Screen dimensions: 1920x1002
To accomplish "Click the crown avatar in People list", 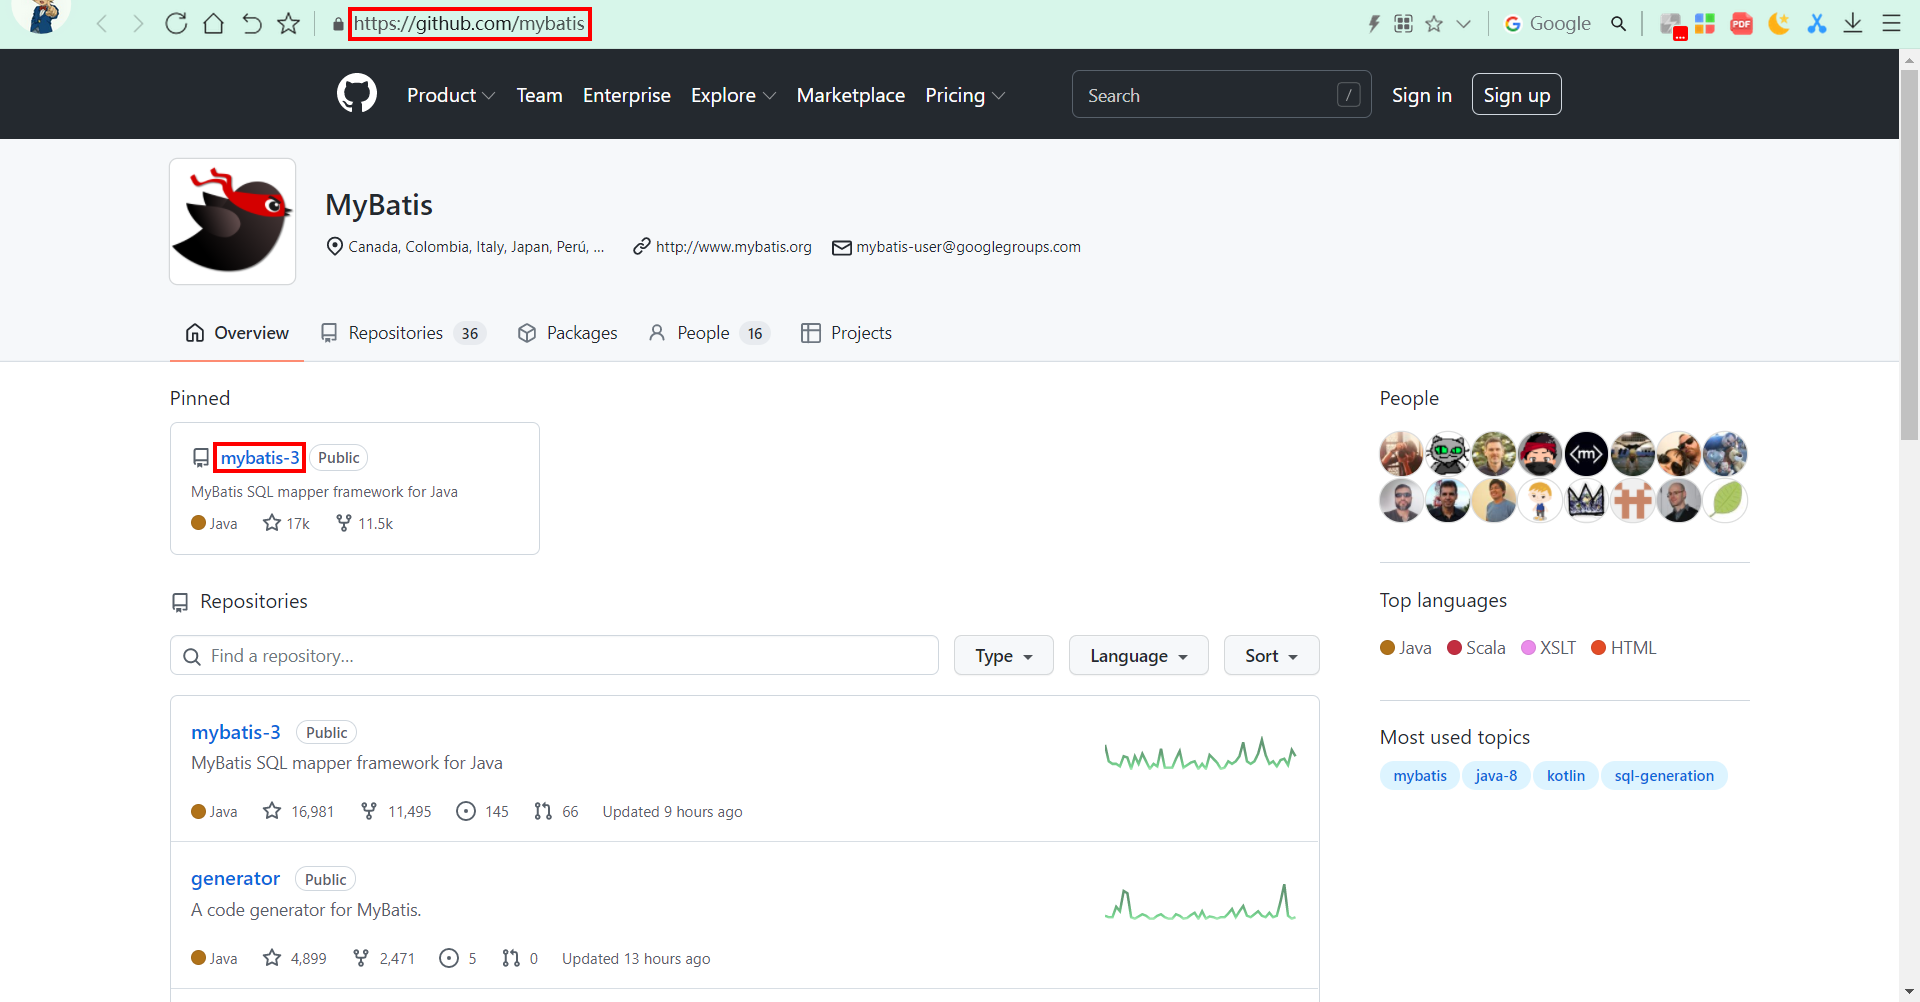I will 1586,500.
